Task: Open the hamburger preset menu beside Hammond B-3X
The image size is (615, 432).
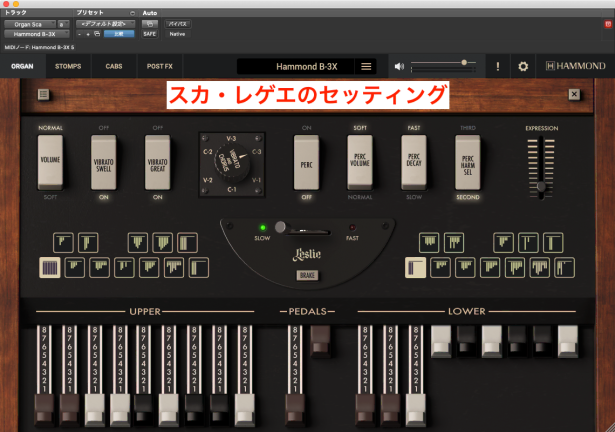Action: pyautogui.click(x=366, y=67)
